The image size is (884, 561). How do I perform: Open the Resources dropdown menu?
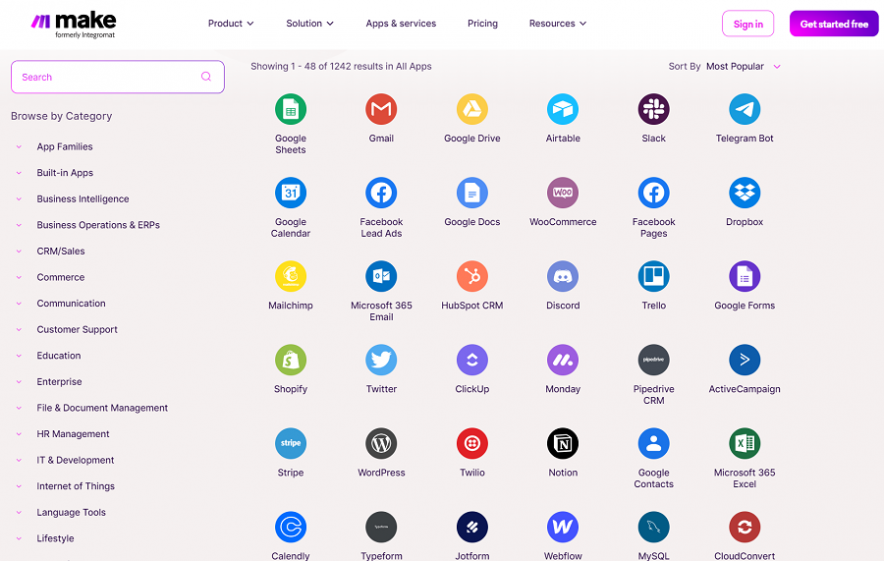[x=558, y=23]
